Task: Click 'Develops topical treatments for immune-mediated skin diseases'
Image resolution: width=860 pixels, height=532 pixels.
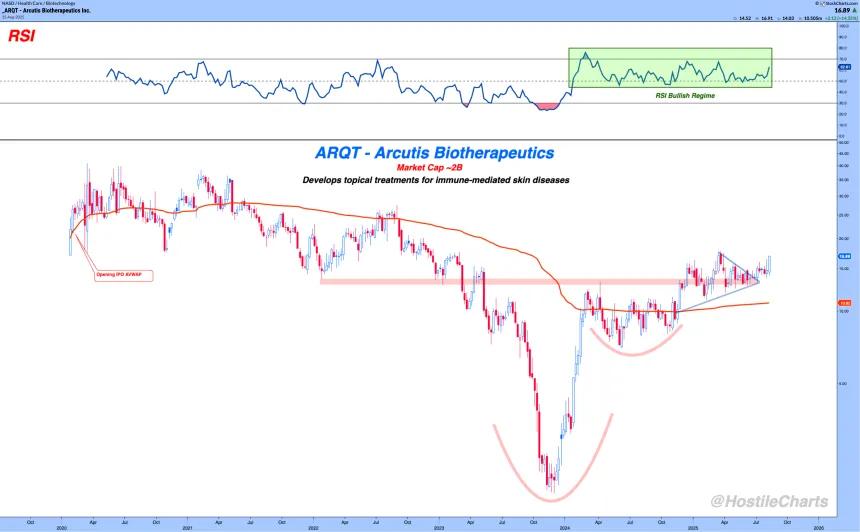Action: point(435,180)
